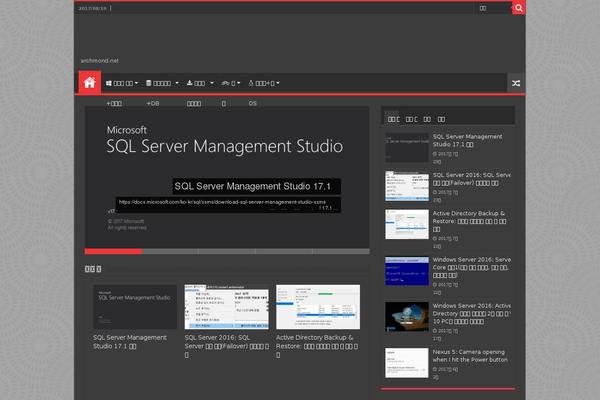This screenshot has height=400, width=600.
Task: Open sidebar SQL Server 2016 Failover link
Action: coord(471,179)
